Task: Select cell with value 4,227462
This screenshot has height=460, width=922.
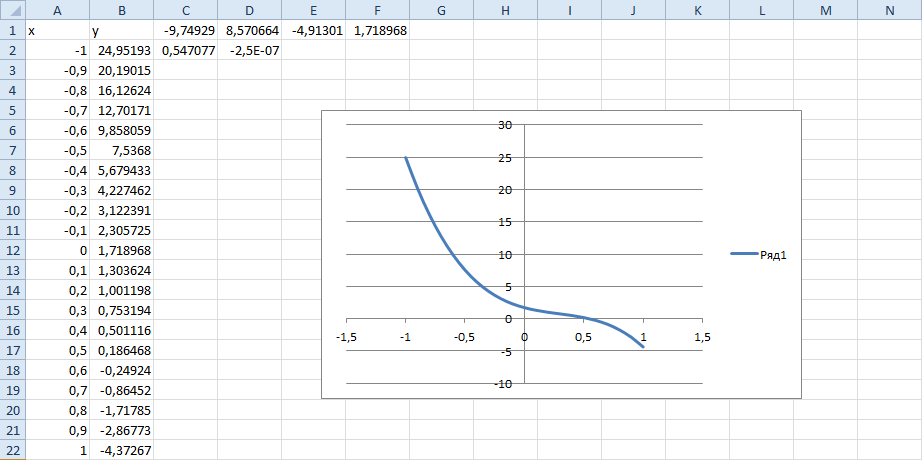Action: (122, 191)
